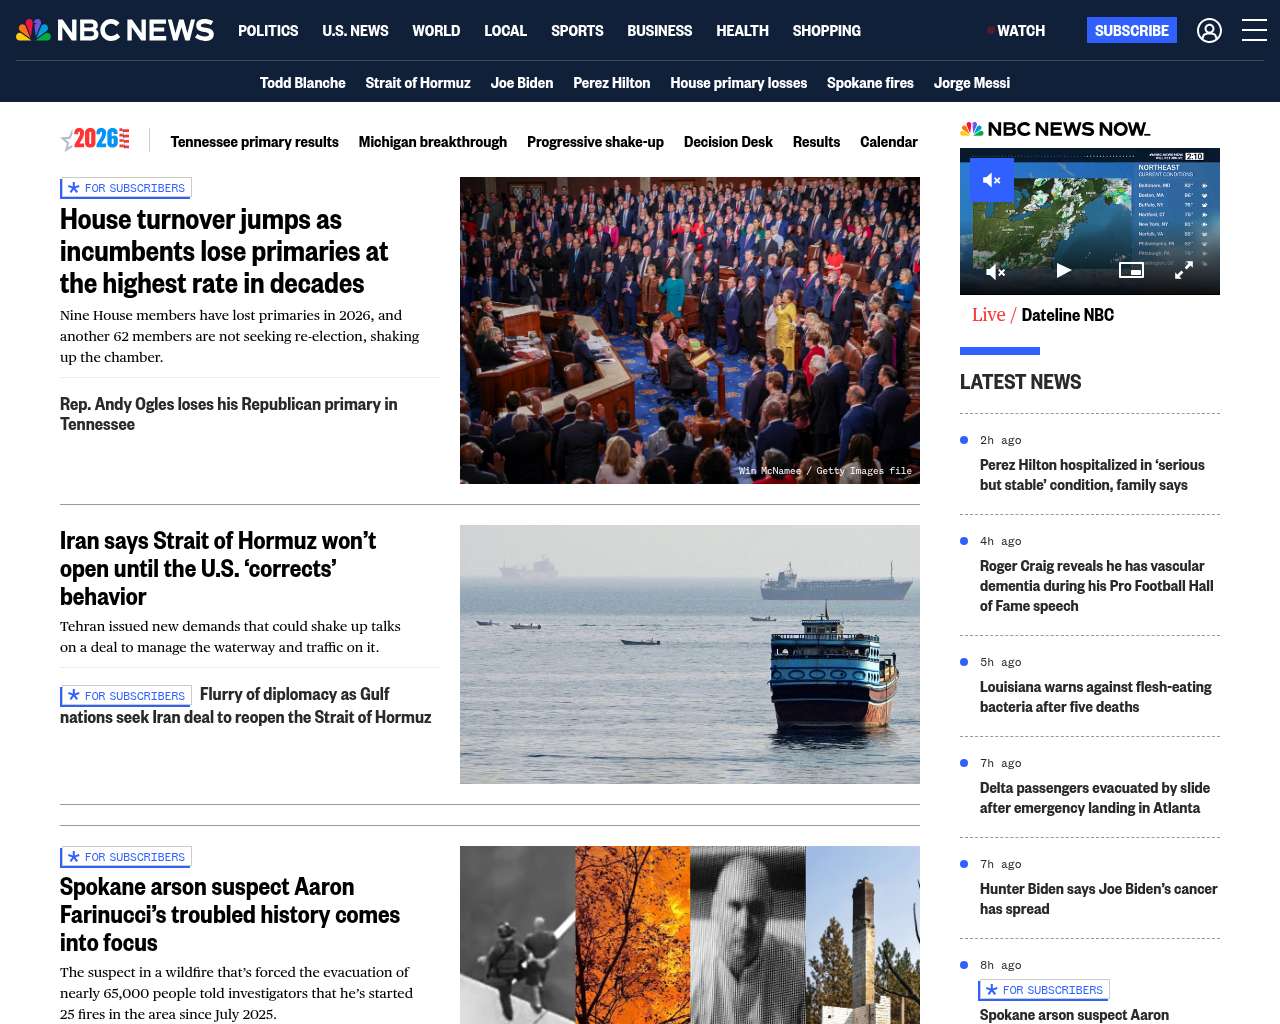This screenshot has width=1280, height=1024.
Task: Toggle mute in the video control bar
Action: (996, 271)
